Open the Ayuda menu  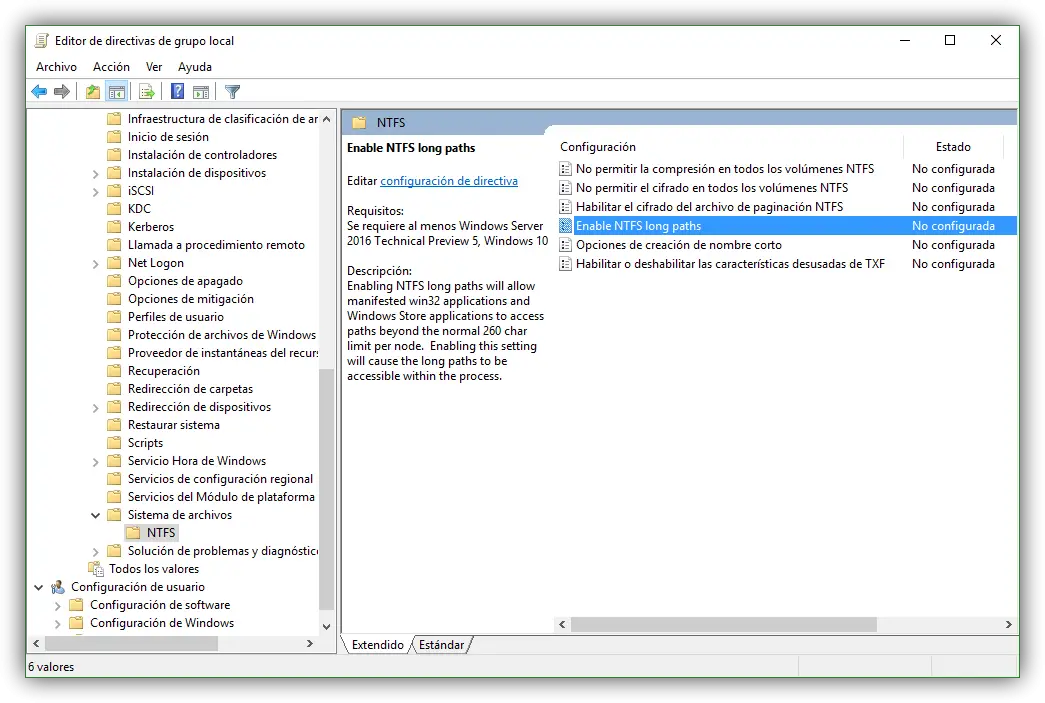tap(195, 67)
